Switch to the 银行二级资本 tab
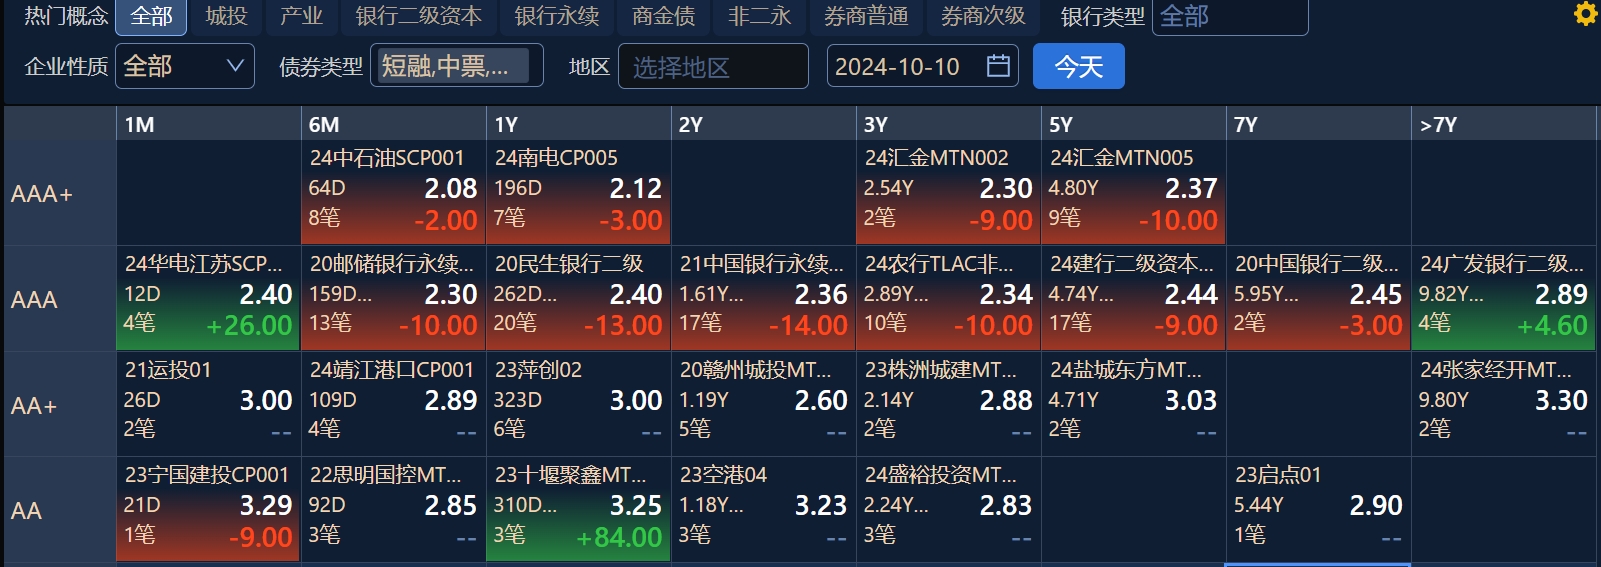Screen dimensions: 1601x567 [x=418, y=16]
